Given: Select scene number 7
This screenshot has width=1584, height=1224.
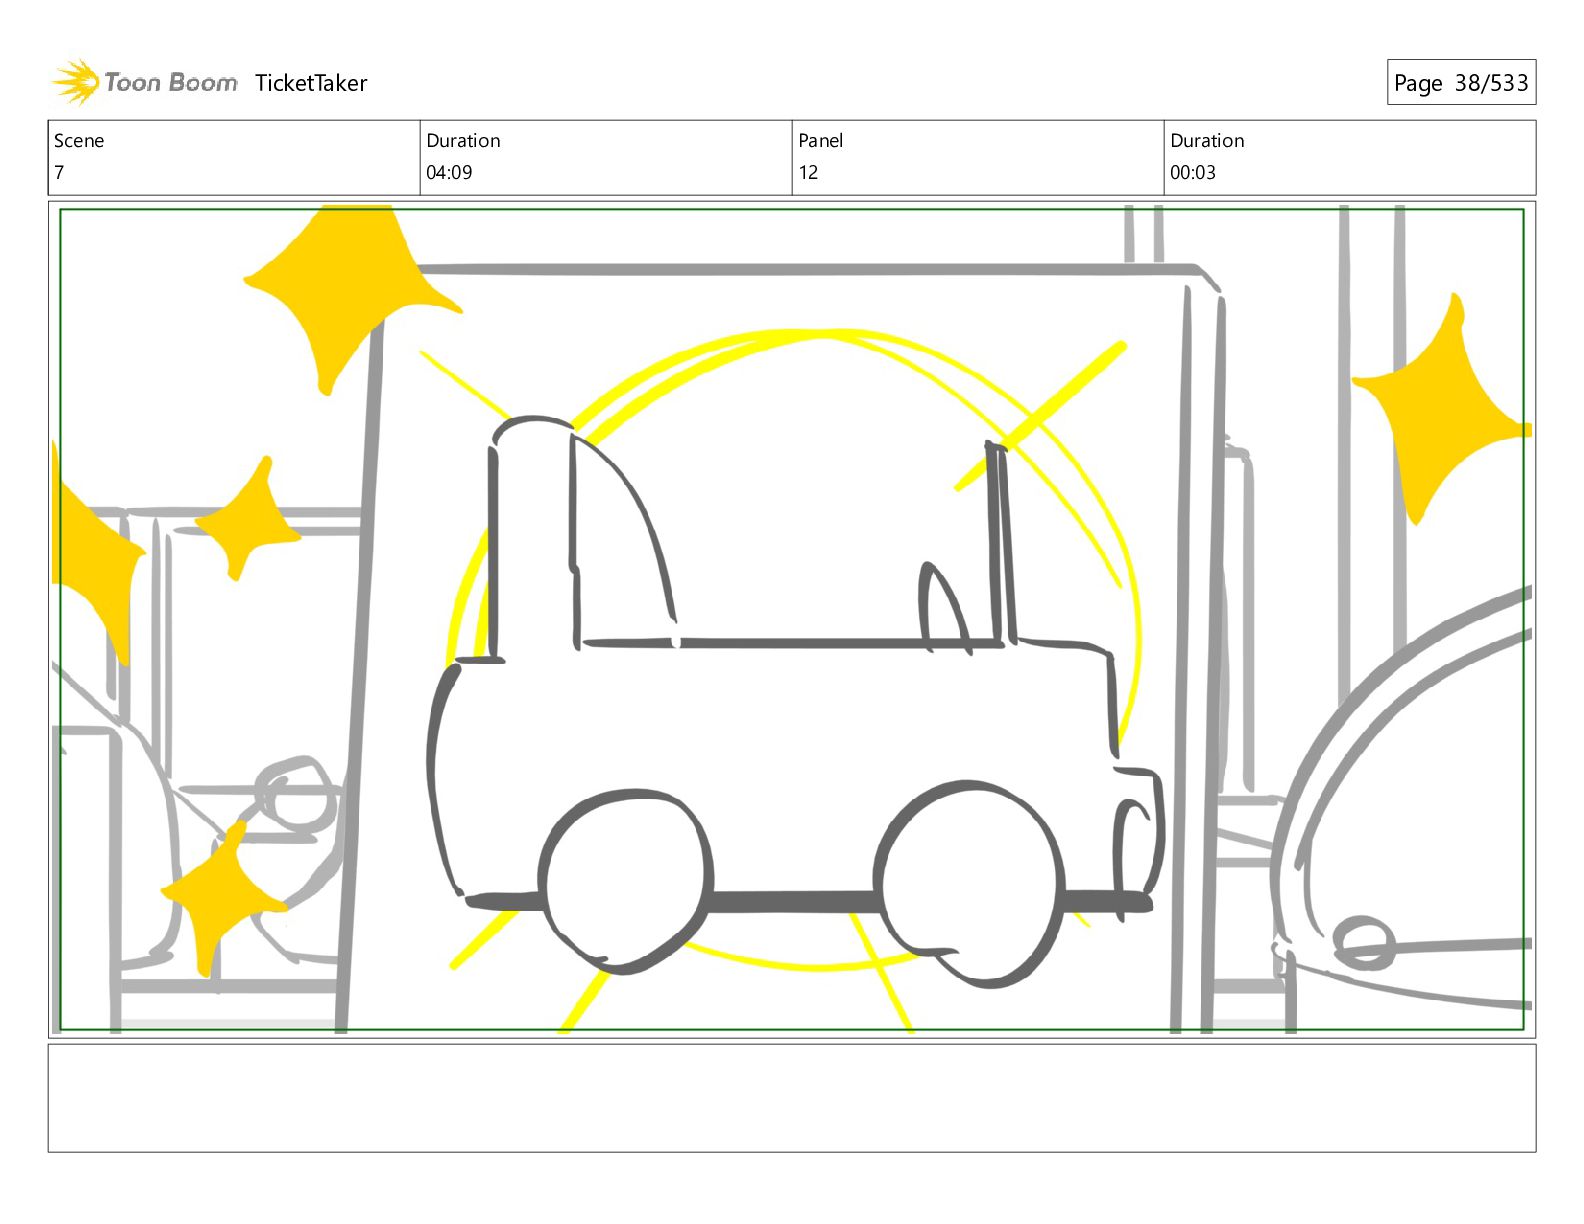Looking at the screenshot, I should click(x=60, y=172).
